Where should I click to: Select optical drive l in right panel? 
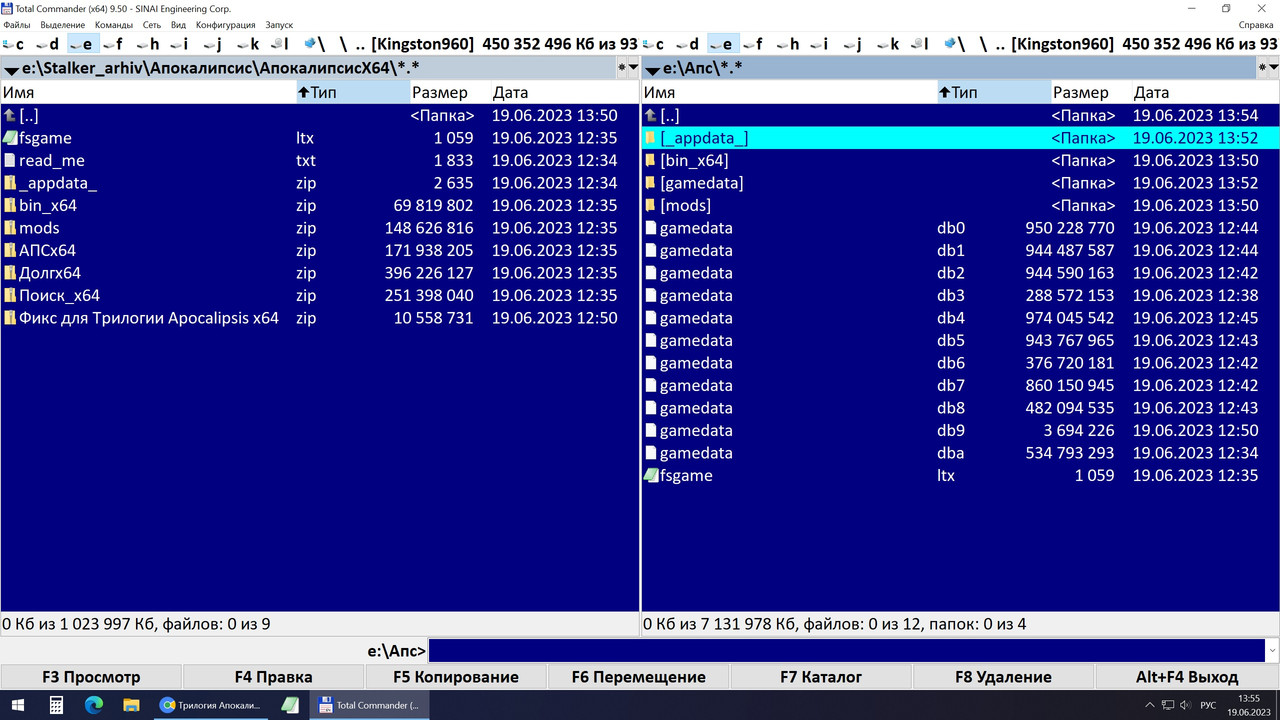point(921,44)
